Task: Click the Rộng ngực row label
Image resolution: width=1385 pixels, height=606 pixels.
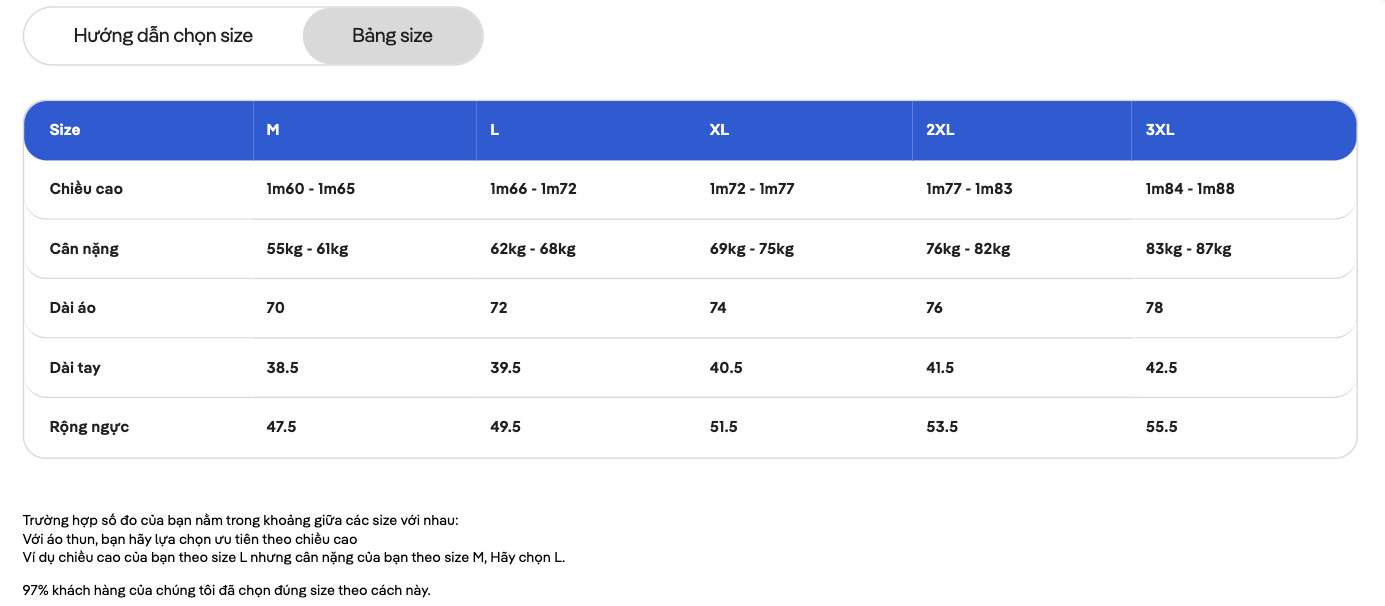Action: [x=90, y=426]
